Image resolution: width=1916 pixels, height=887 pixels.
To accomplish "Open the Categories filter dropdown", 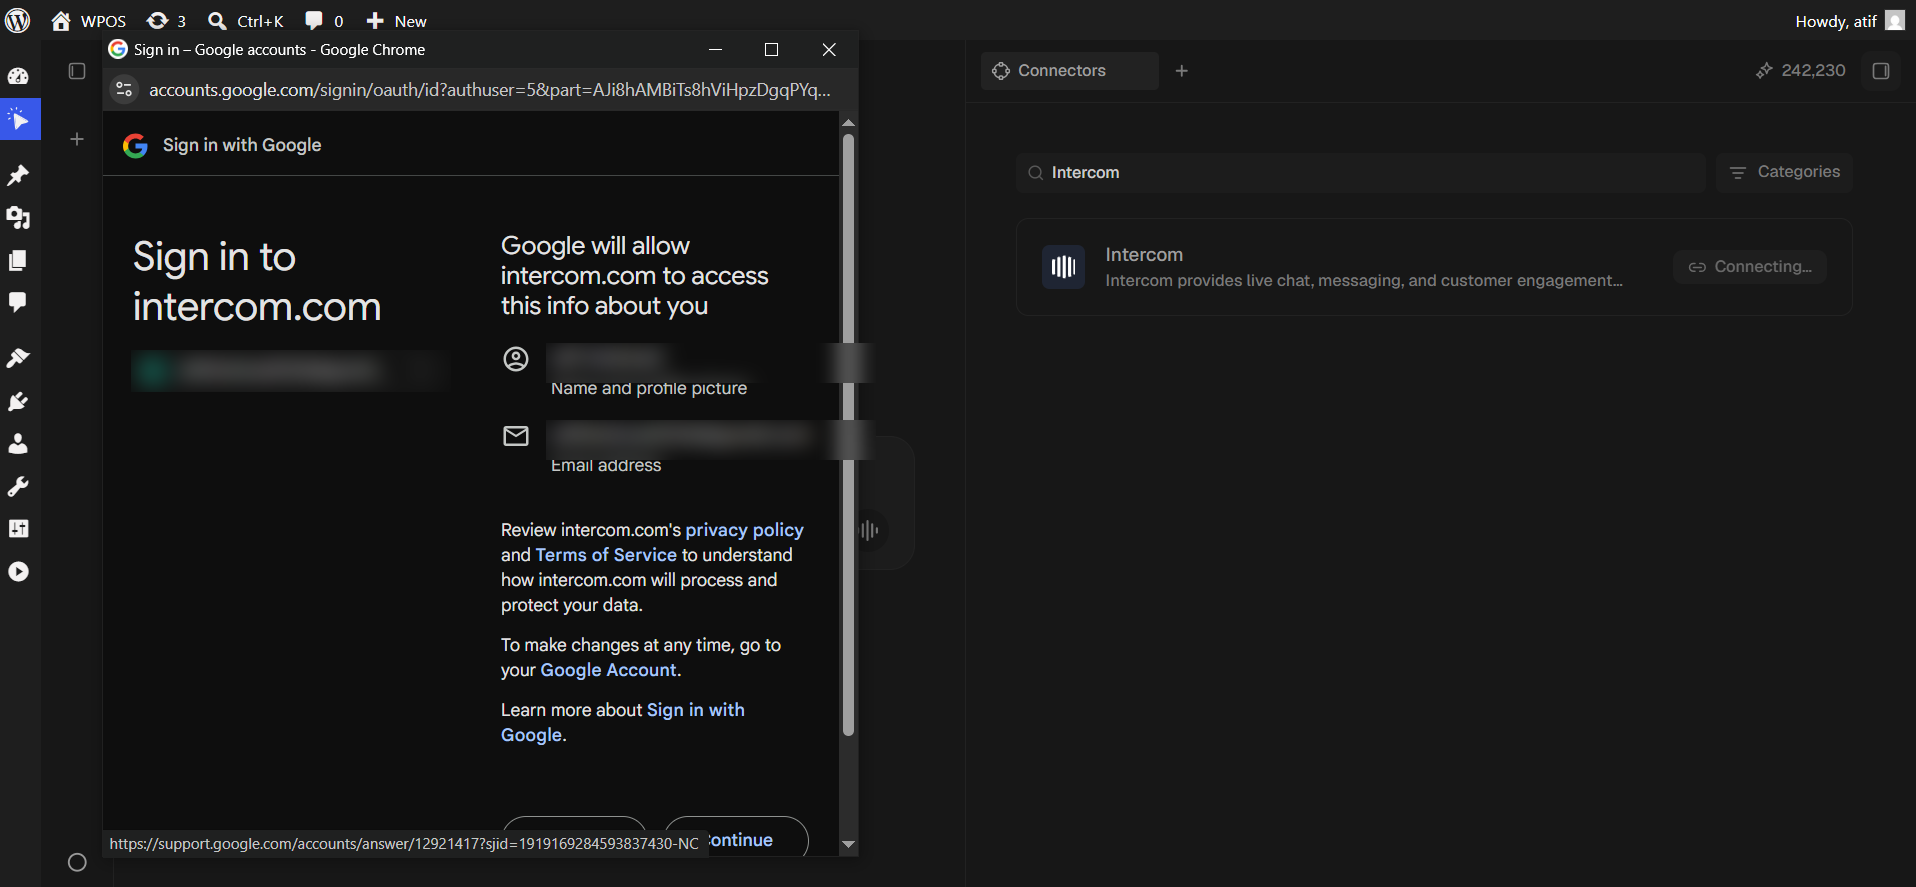I will pos(1784,172).
